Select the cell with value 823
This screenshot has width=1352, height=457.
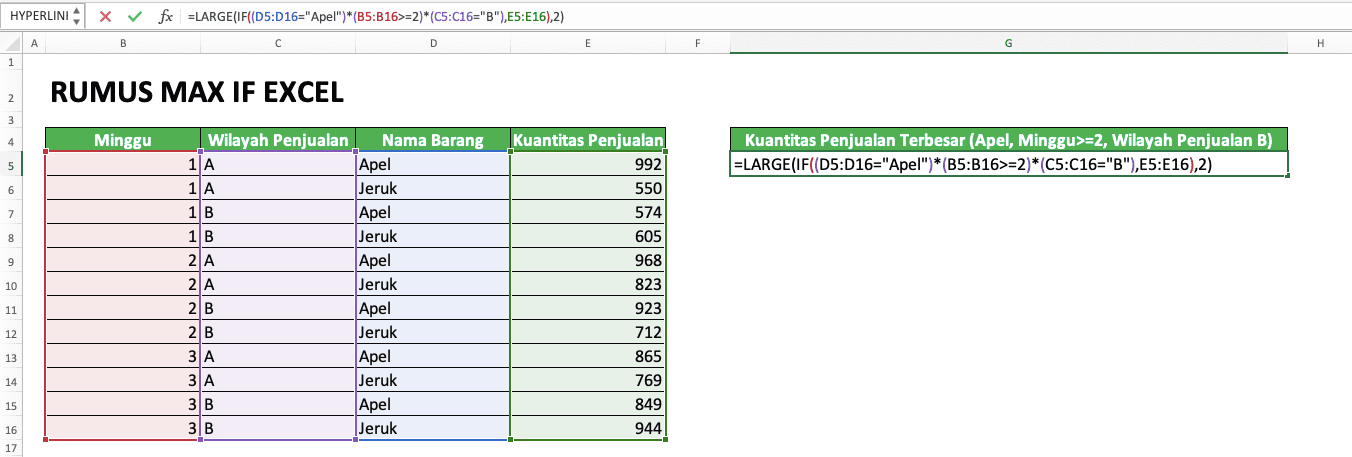pyautogui.click(x=588, y=284)
